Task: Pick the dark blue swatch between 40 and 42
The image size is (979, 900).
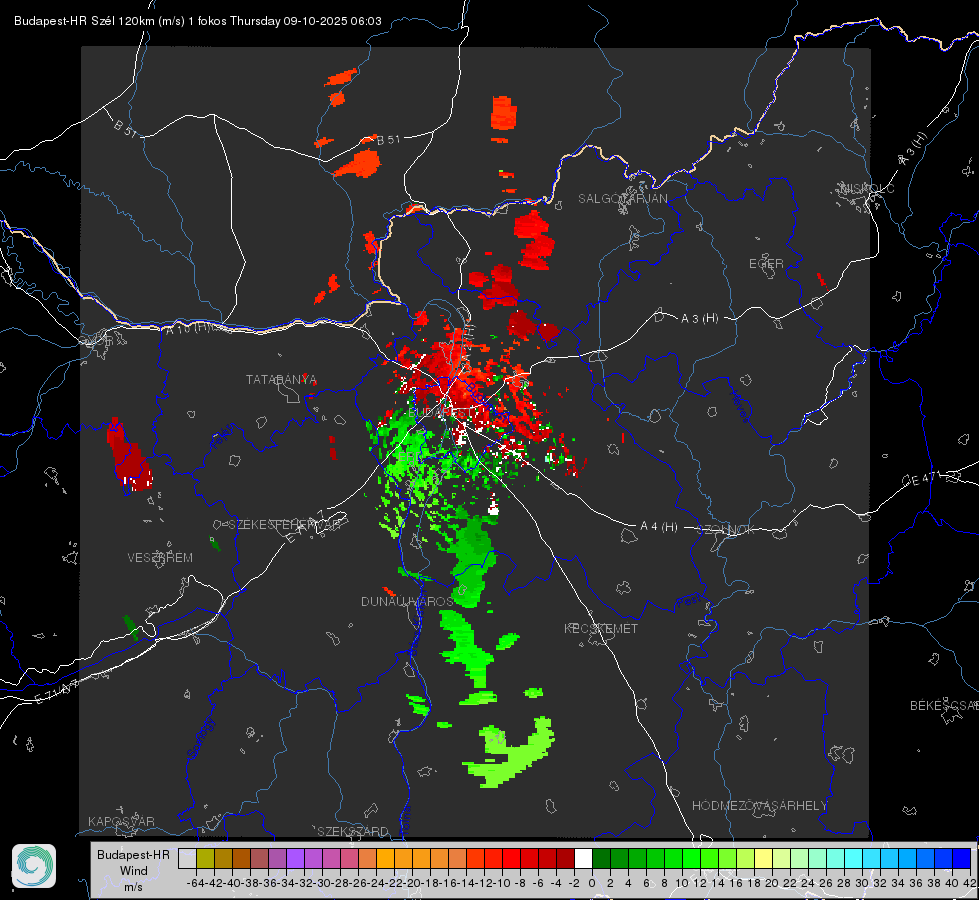Action: point(962,858)
